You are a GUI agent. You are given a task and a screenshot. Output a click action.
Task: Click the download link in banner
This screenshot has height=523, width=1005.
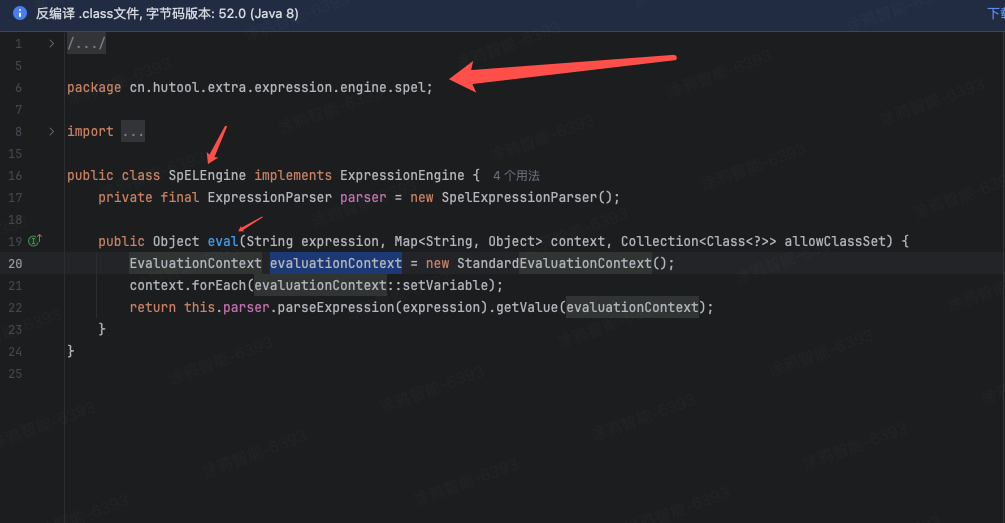click(996, 13)
